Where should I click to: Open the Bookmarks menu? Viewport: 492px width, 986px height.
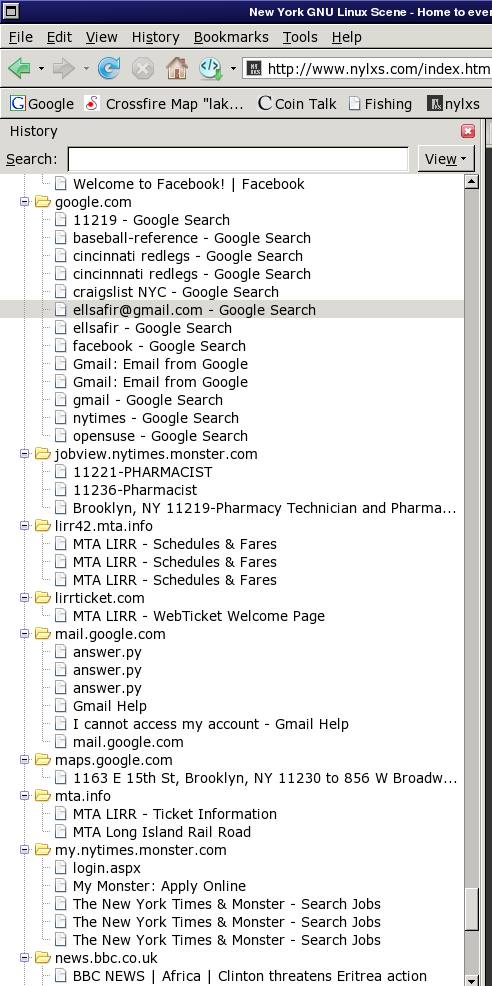[x=231, y=37]
